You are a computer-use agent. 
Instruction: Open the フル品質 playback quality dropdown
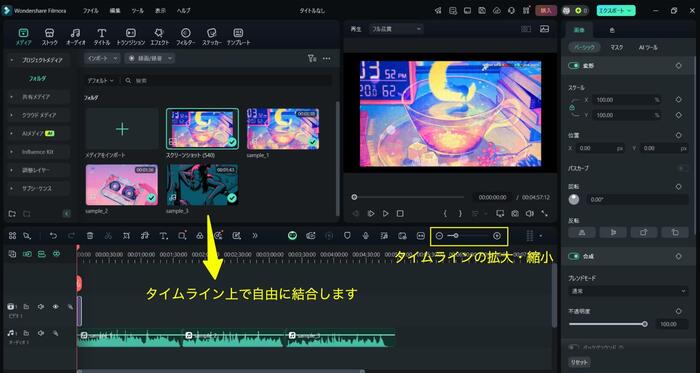[x=396, y=29]
